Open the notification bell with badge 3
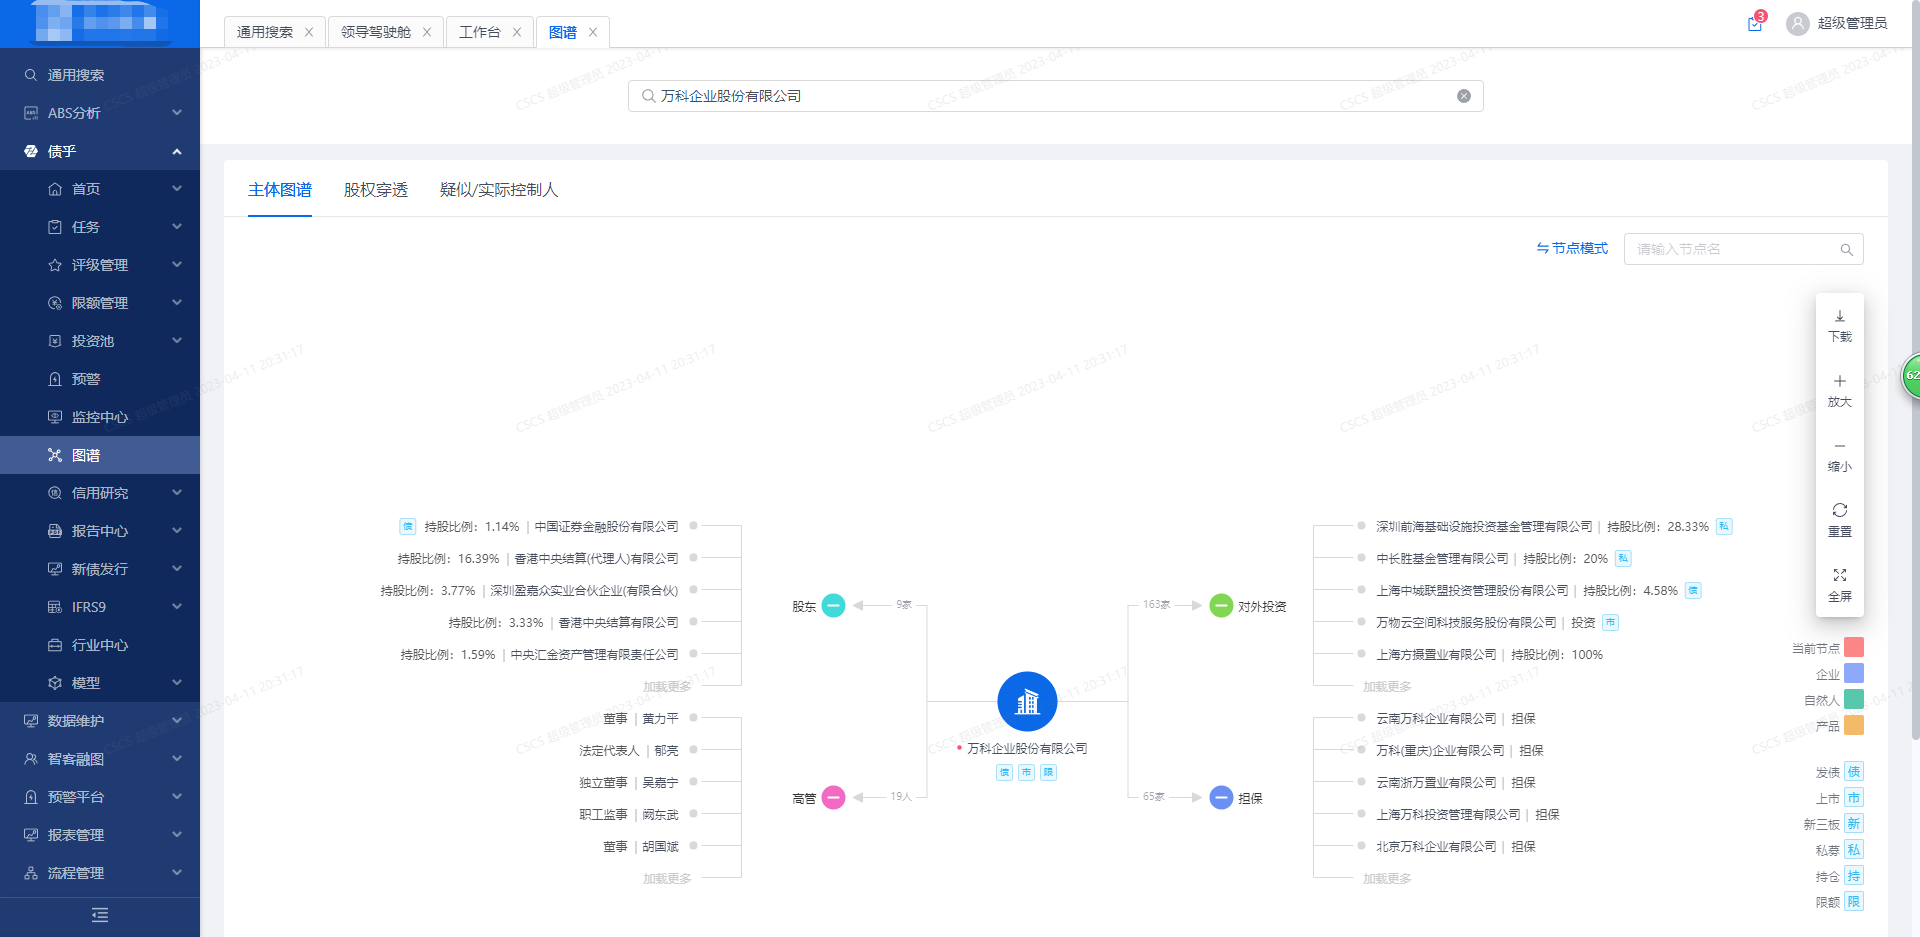Image resolution: width=1920 pixels, height=937 pixels. point(1755,23)
